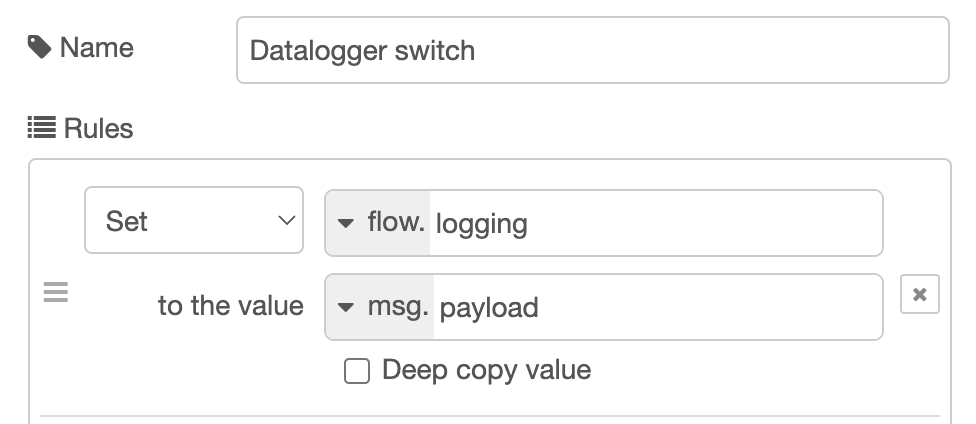Click the Rules heading text
976x424 pixels.
(98, 128)
